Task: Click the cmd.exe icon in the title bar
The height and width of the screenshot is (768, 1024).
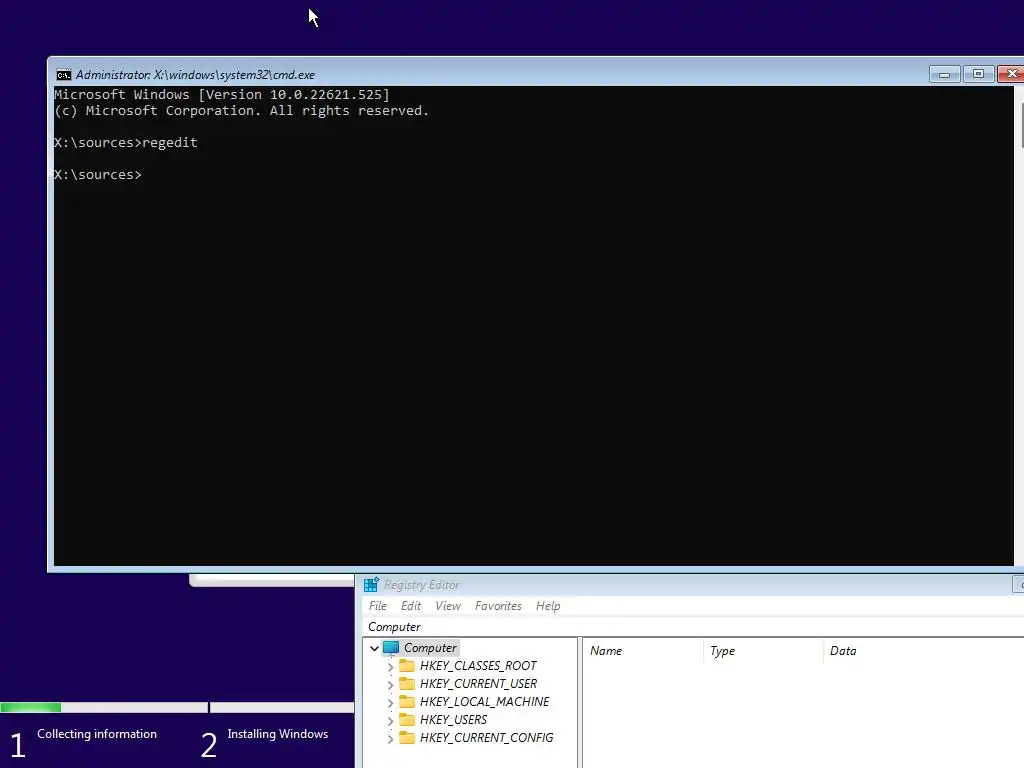Action: point(63,74)
